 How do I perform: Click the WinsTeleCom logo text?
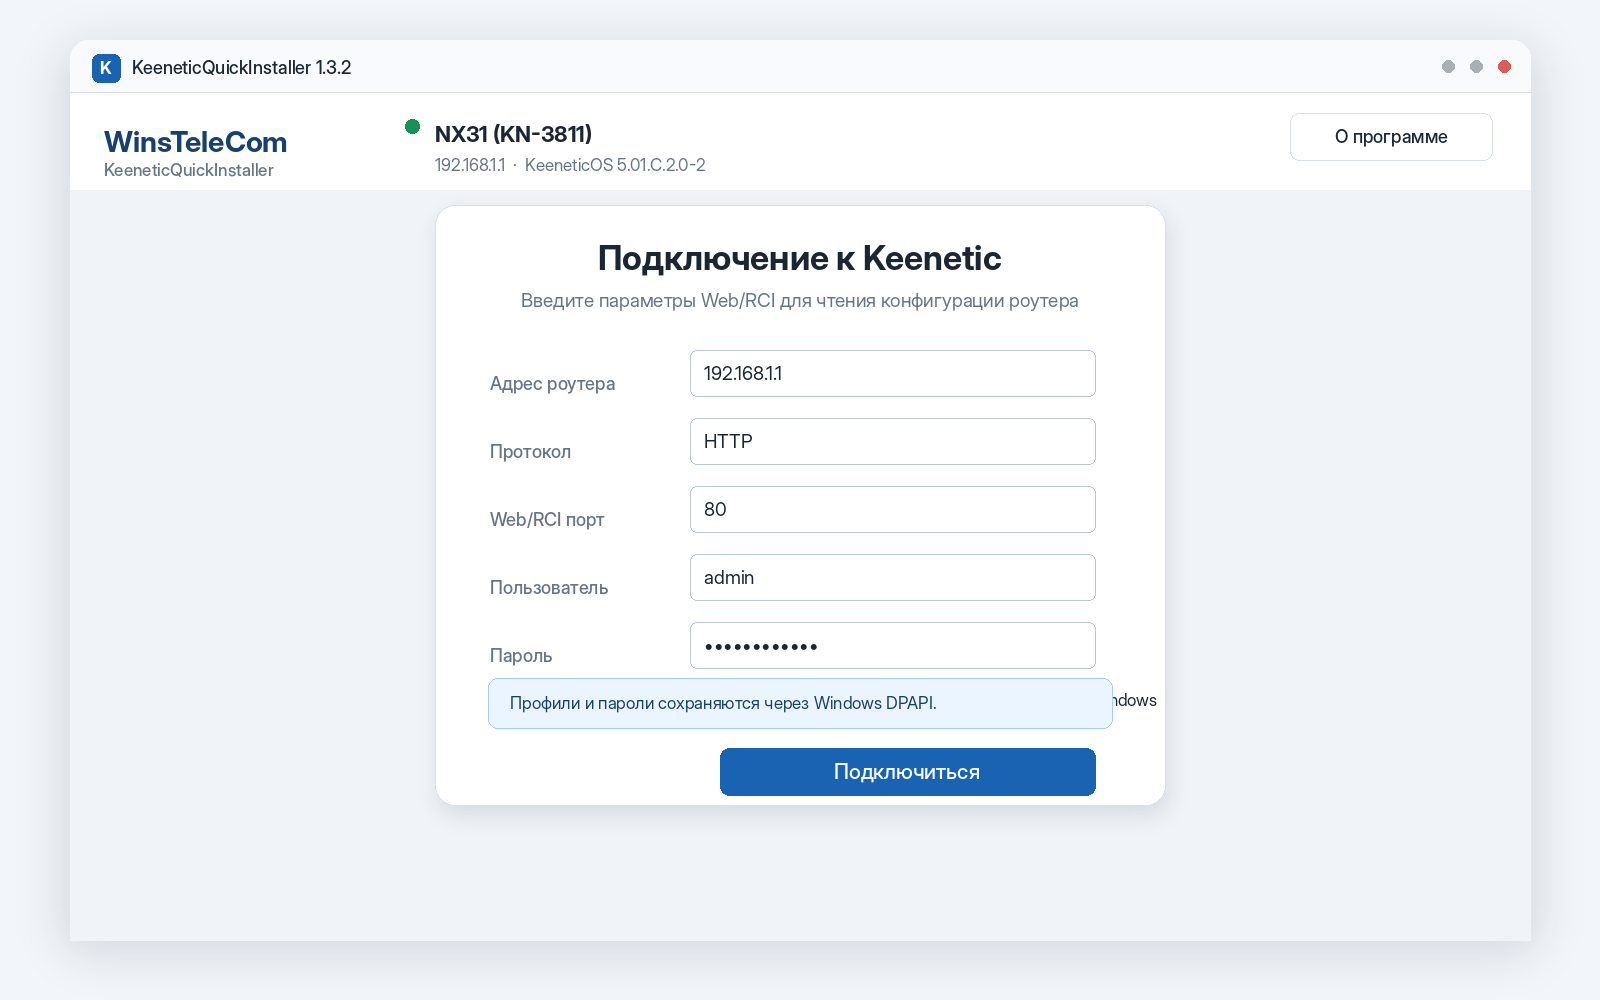tap(195, 142)
